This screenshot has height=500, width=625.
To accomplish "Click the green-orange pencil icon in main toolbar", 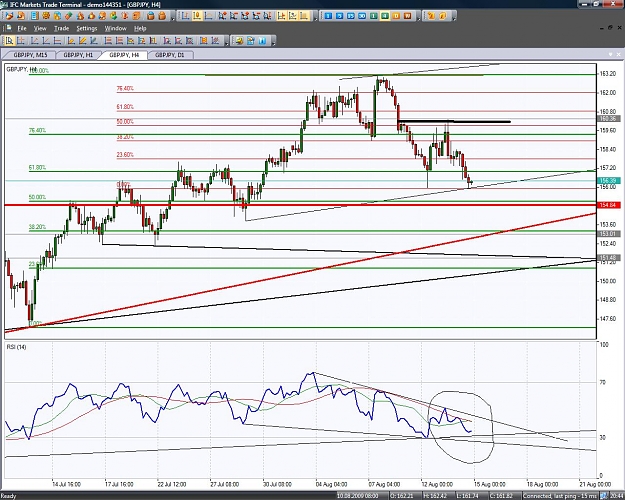I will (x=68, y=16).
